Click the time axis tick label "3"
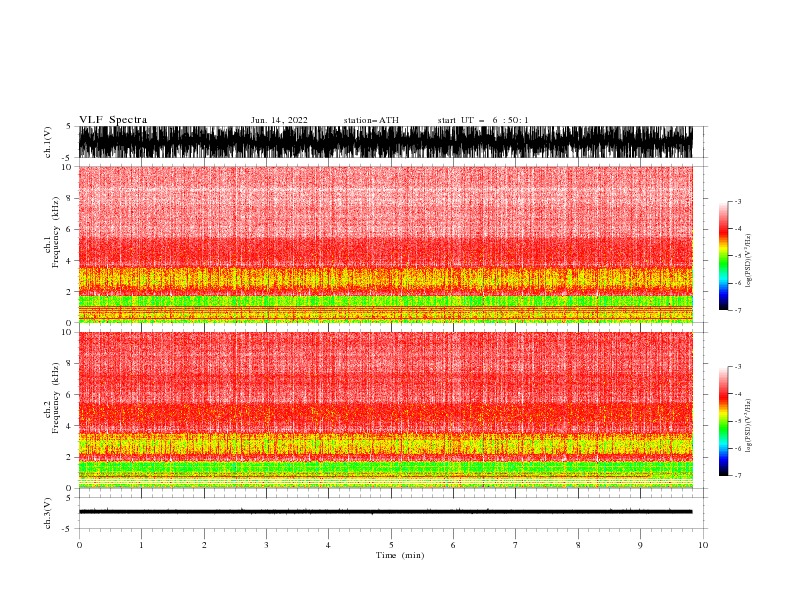The width and height of the screenshot is (792, 612). [x=266, y=545]
